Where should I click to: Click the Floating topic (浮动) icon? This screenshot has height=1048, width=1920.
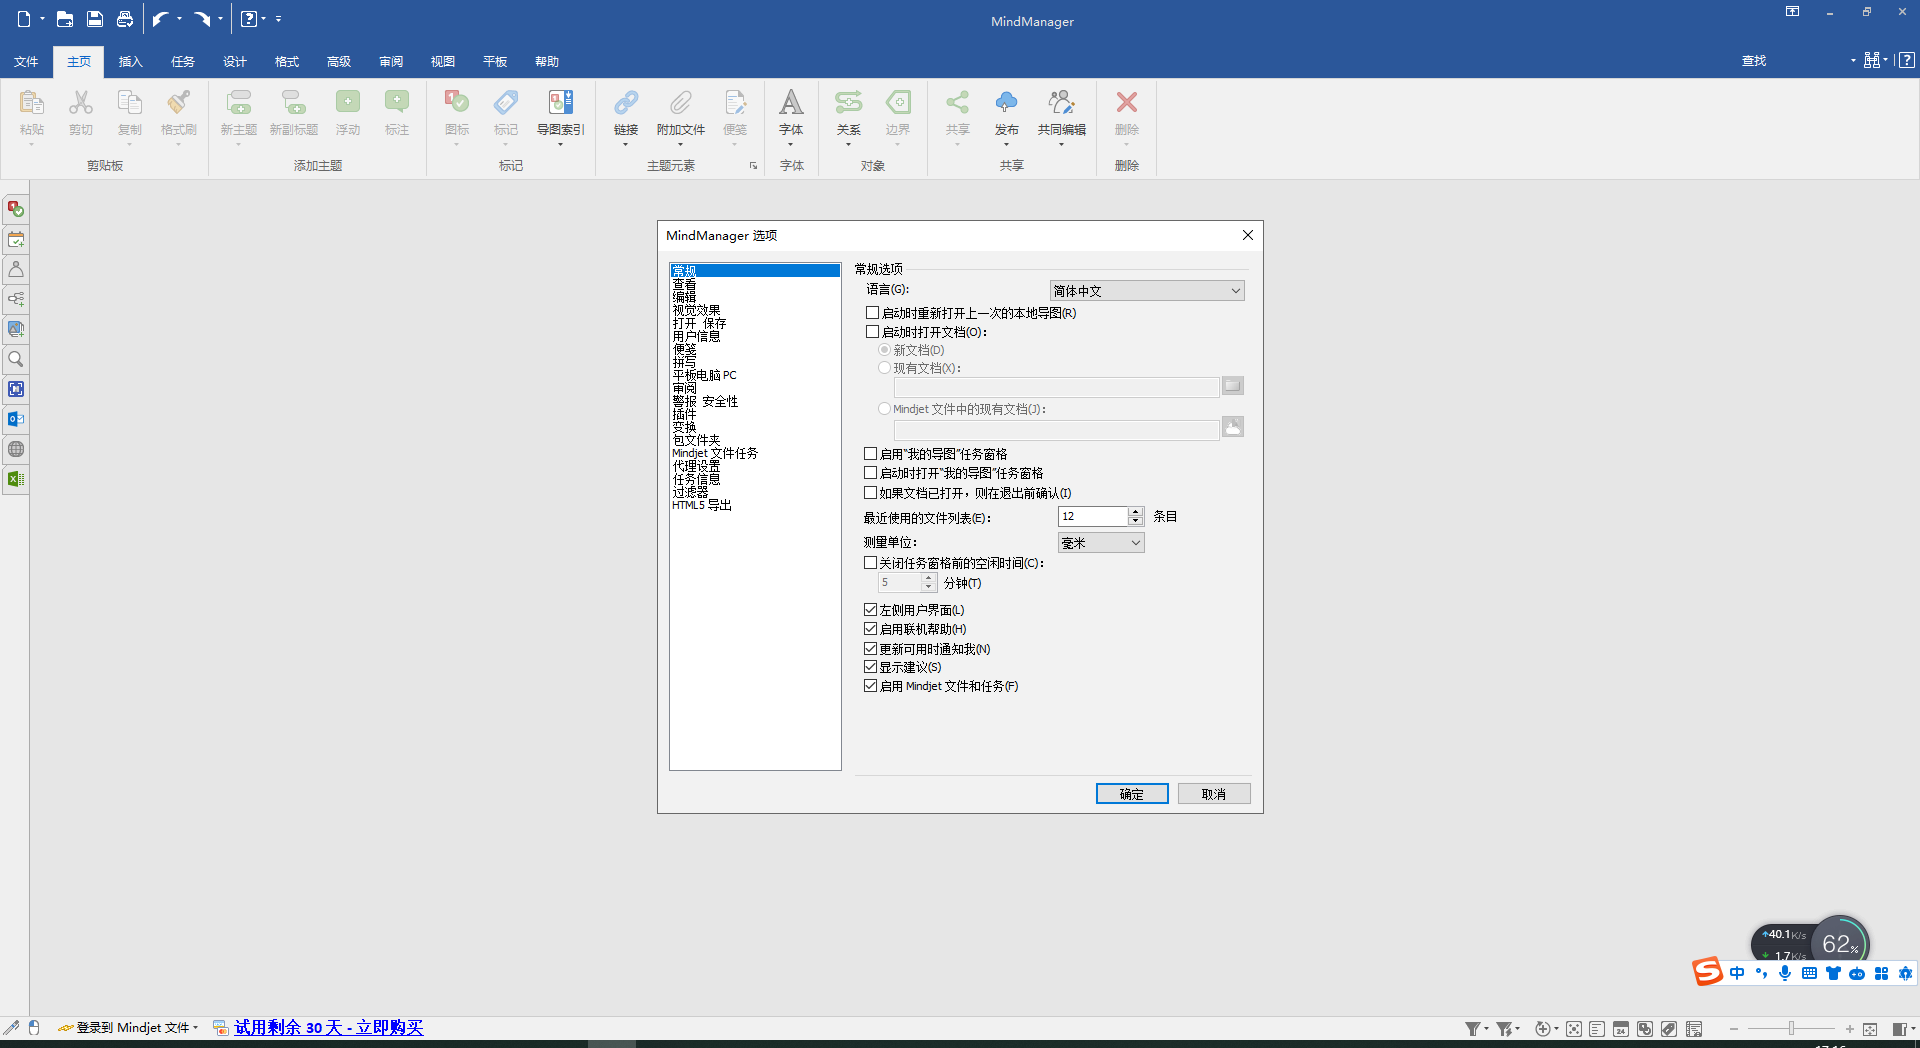coord(348,103)
